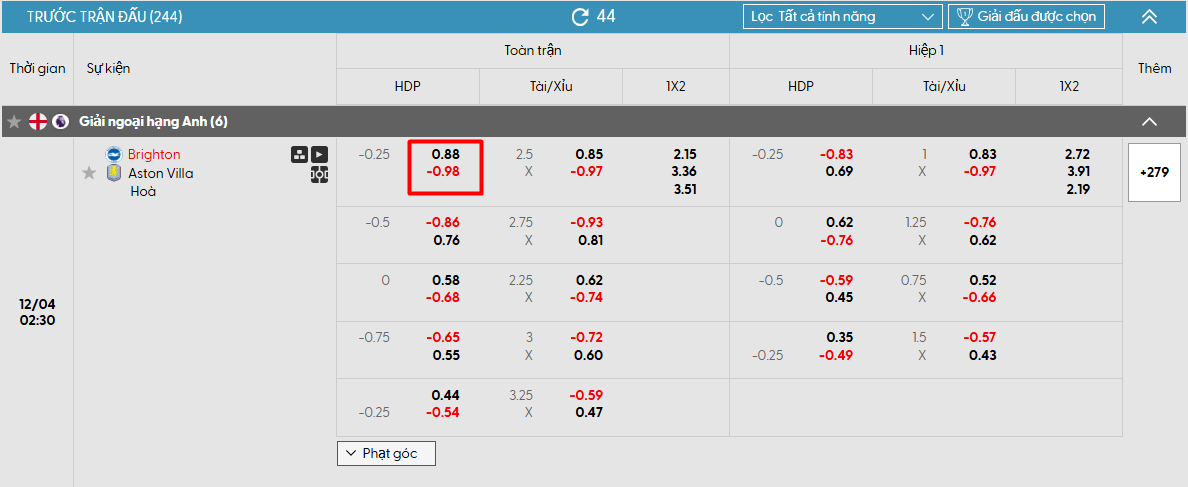The image size is (1188, 487).
Task: Click Giải đấu được chọn button
Action: (1026, 16)
